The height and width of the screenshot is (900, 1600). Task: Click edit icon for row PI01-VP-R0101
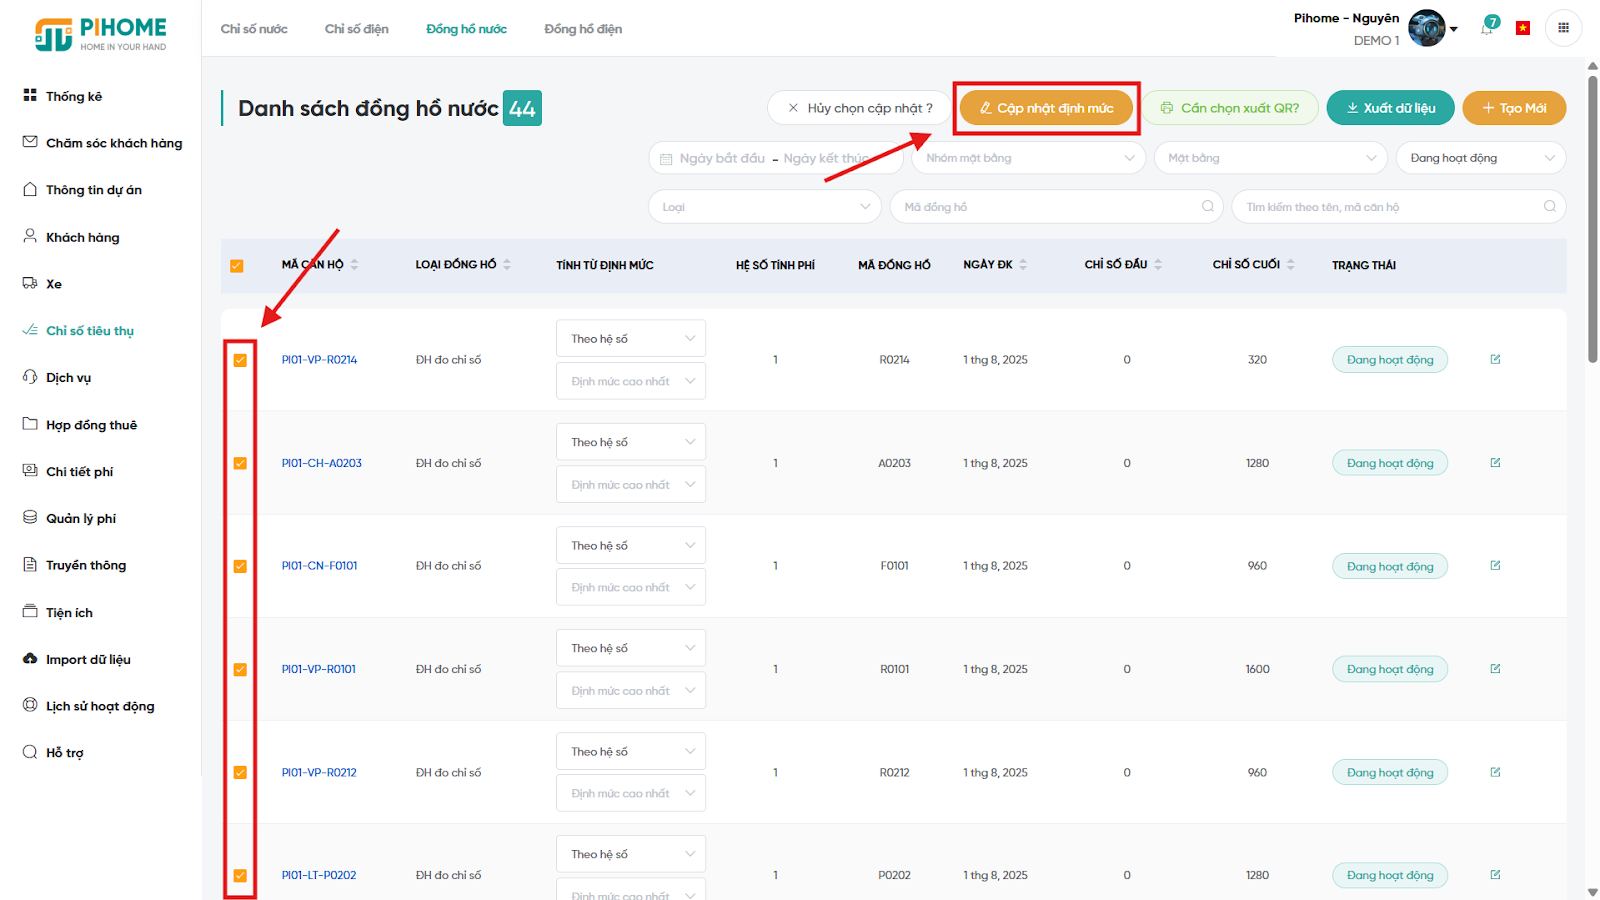coord(1495,669)
